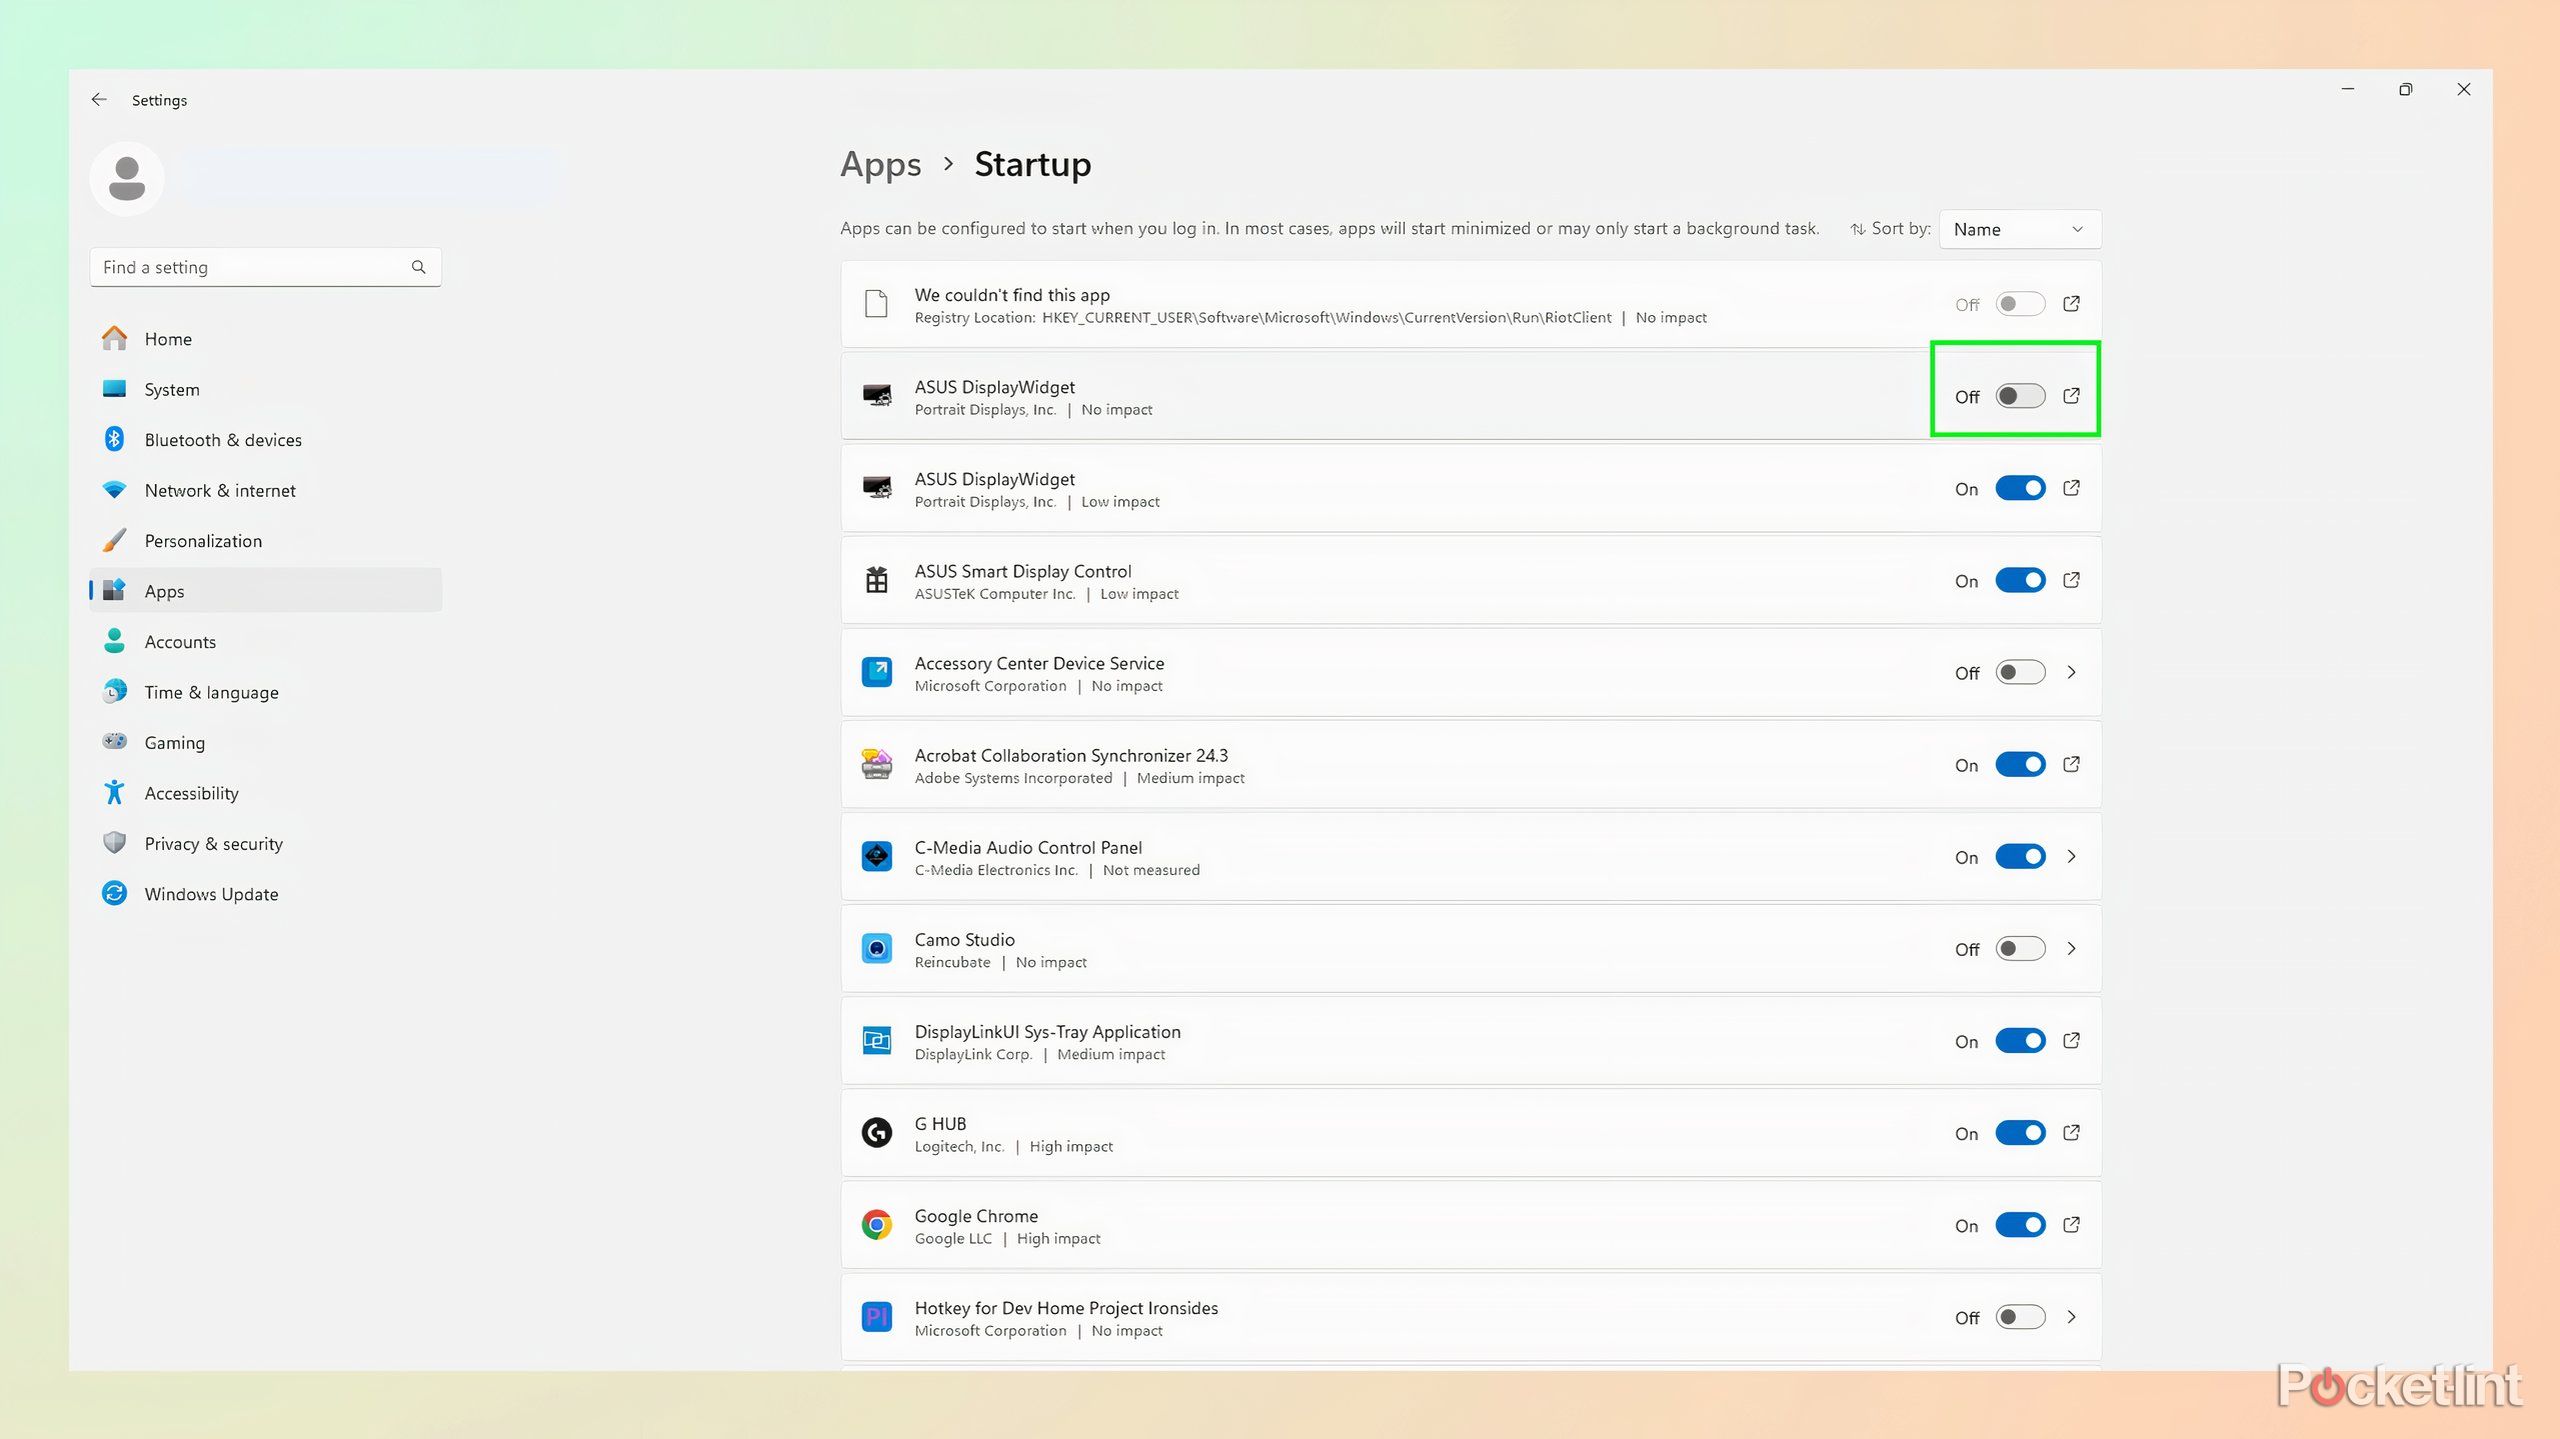Open Windows Update from the sidebar
The image size is (2560, 1439).
(x=210, y=894)
